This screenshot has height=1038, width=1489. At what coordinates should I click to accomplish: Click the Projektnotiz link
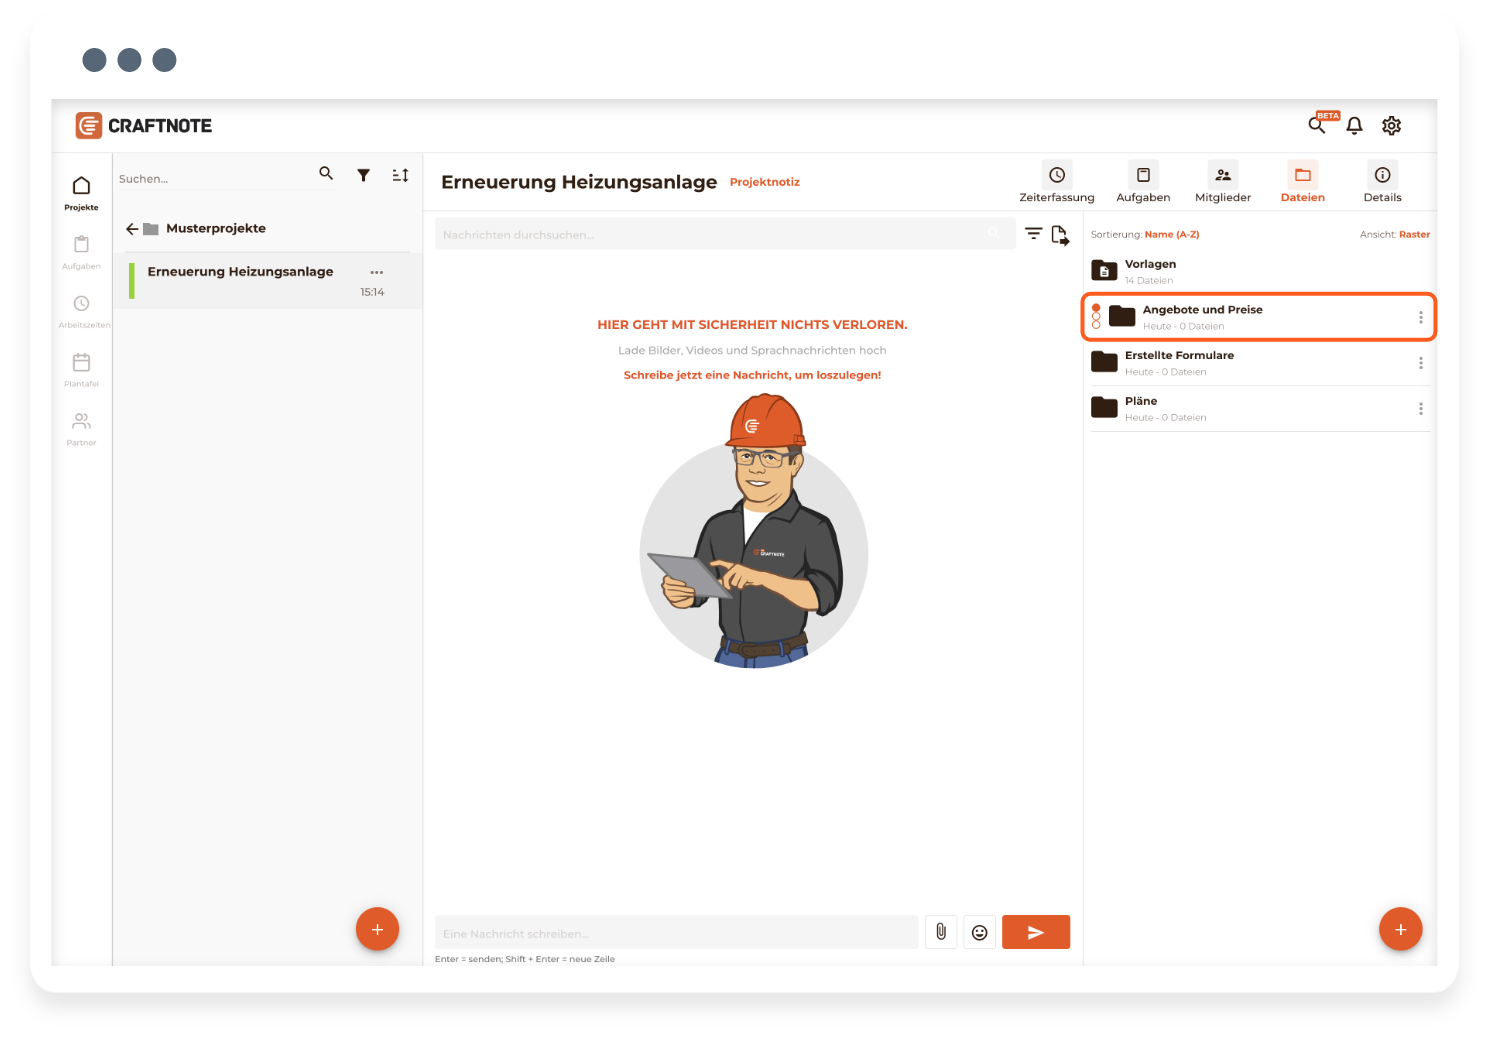click(764, 182)
